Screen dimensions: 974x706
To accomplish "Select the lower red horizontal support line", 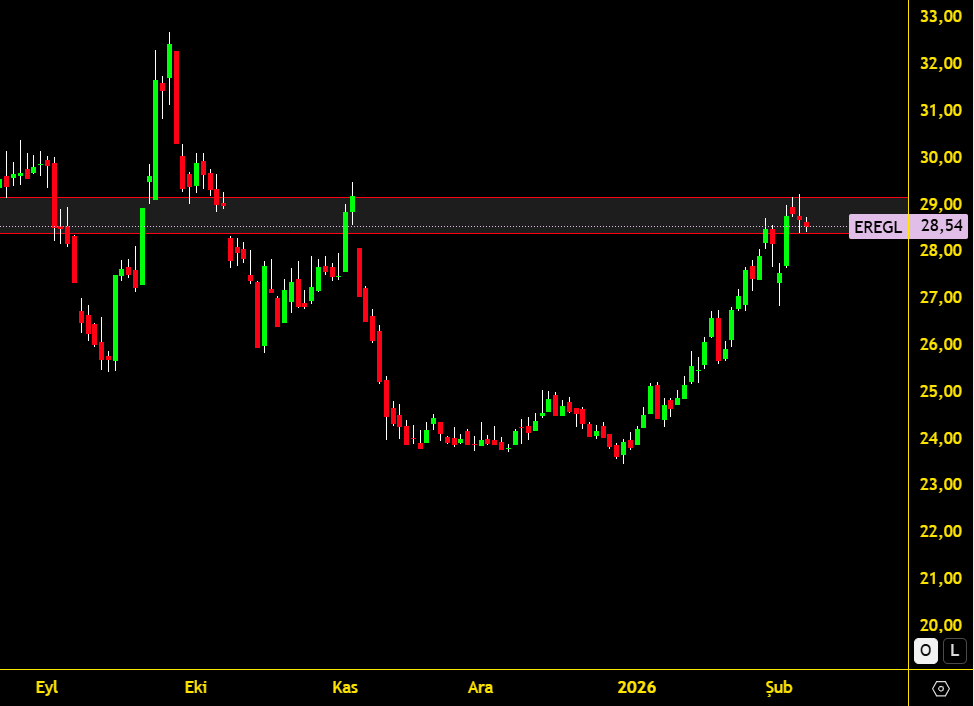I will coord(453,233).
